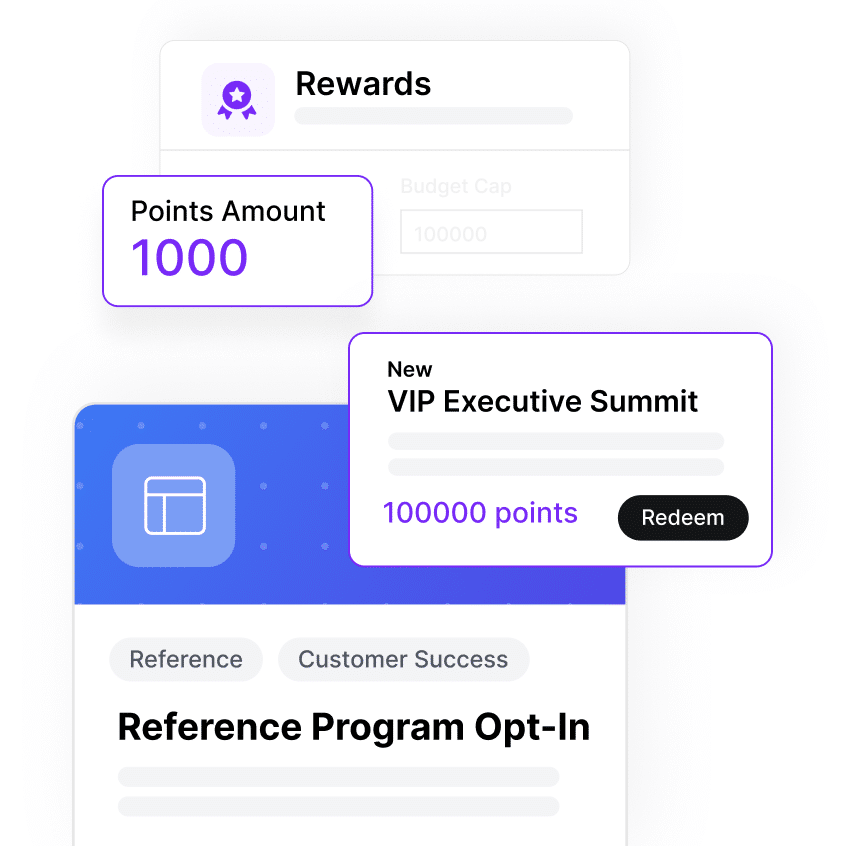Select the Reference tag
This screenshot has height=846, width=846.
coord(186,660)
